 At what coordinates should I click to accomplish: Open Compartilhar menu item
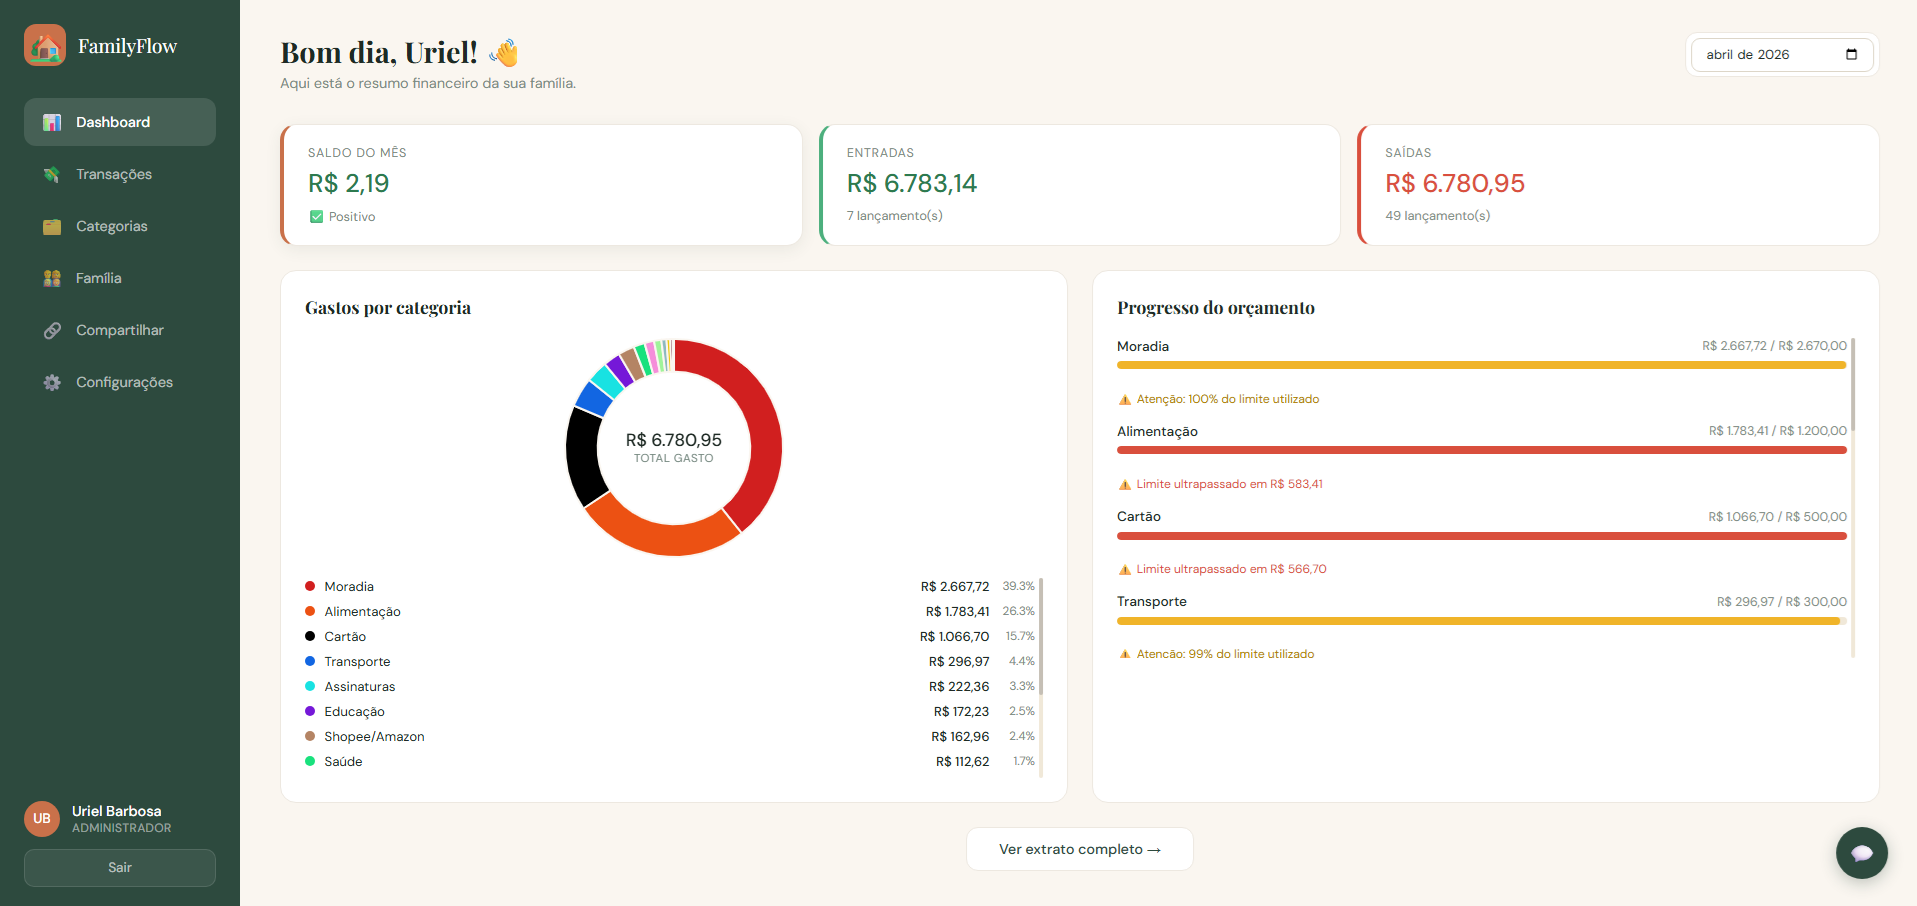[x=120, y=330]
